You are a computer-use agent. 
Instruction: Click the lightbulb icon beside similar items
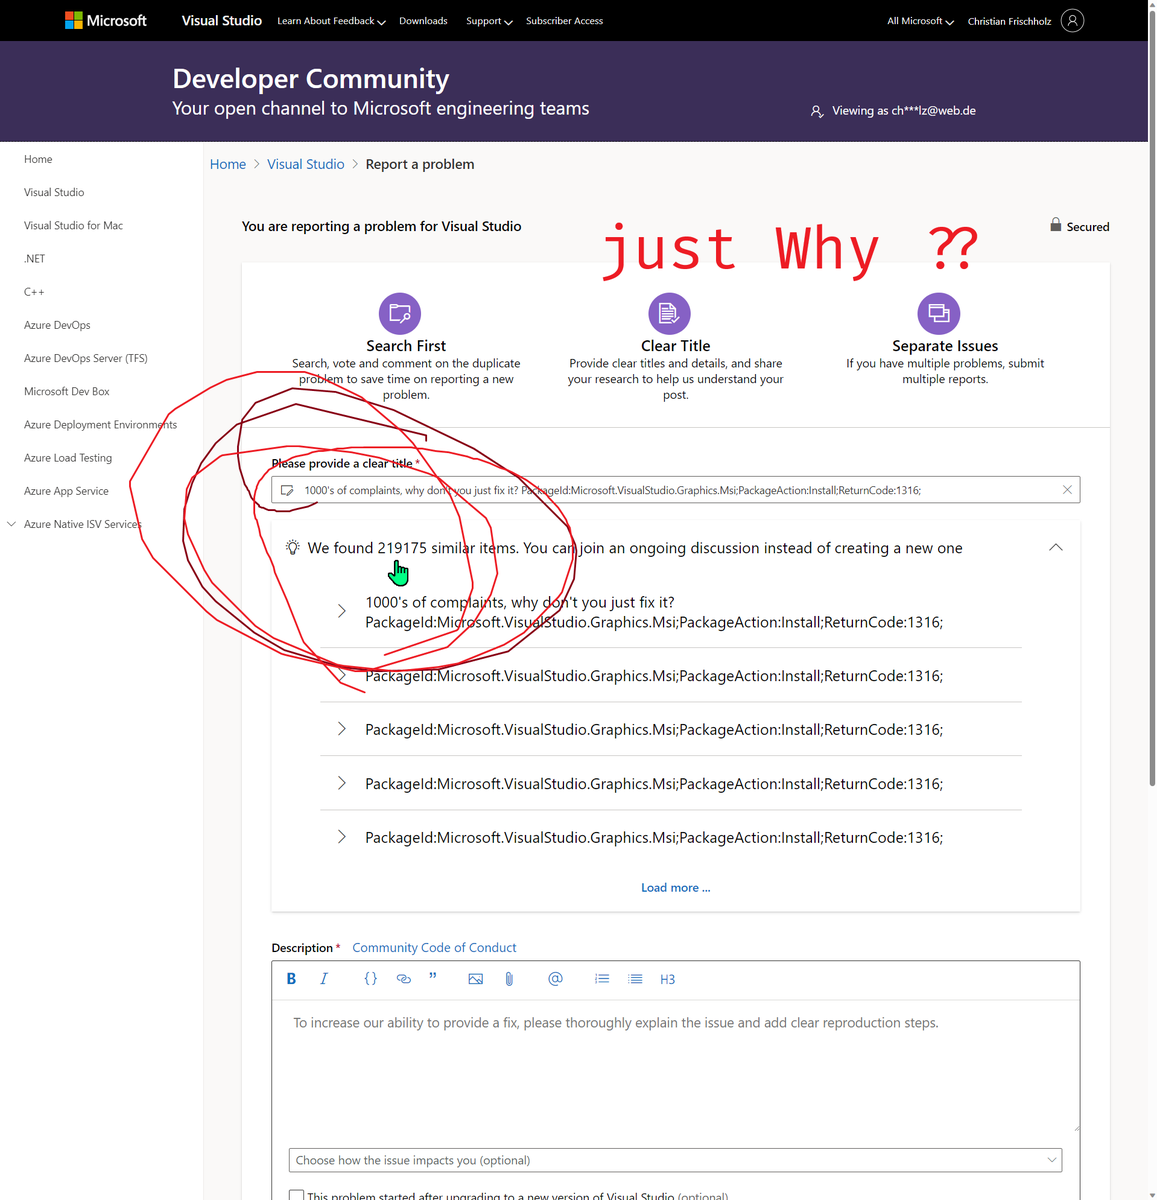point(292,548)
